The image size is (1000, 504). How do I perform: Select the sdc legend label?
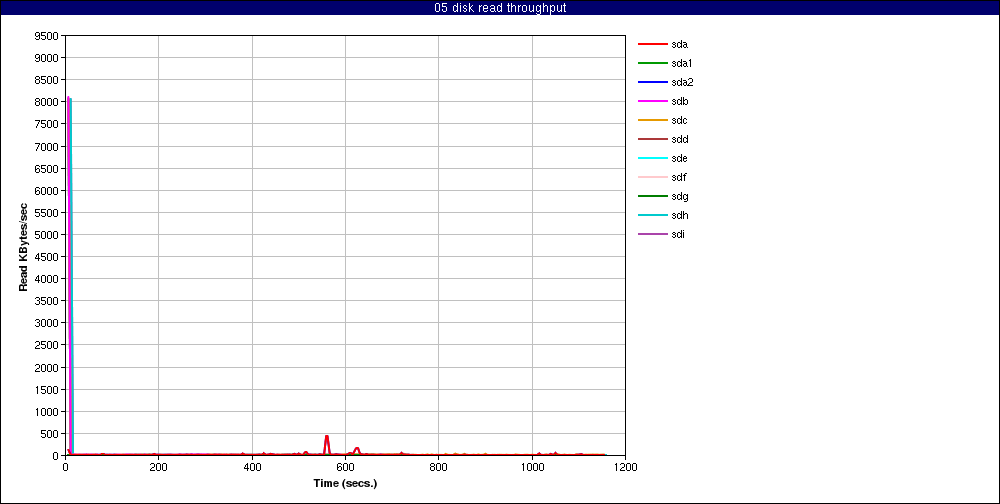coord(679,121)
